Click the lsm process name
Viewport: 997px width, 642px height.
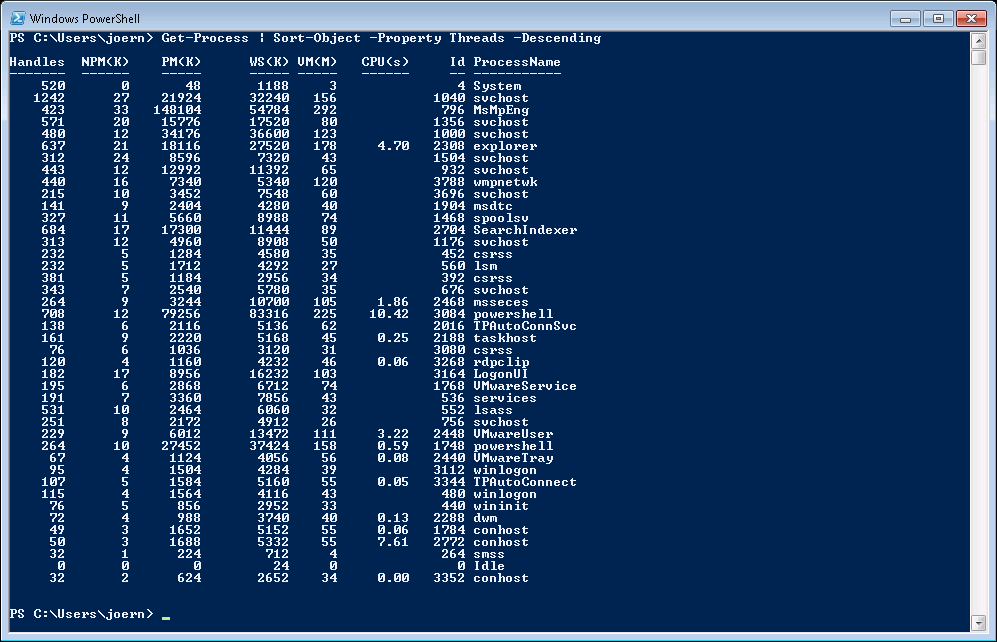point(485,266)
